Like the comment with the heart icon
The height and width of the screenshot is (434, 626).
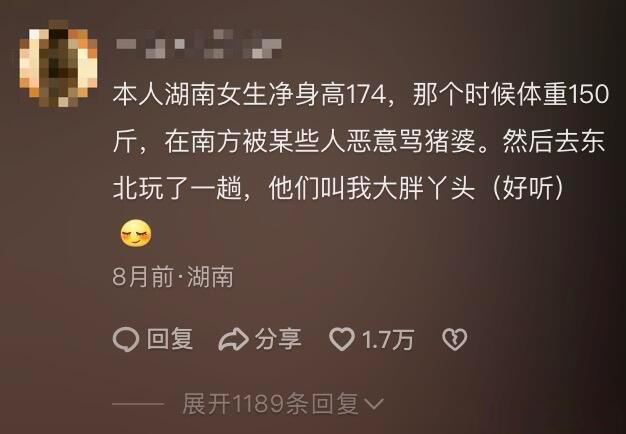342,339
